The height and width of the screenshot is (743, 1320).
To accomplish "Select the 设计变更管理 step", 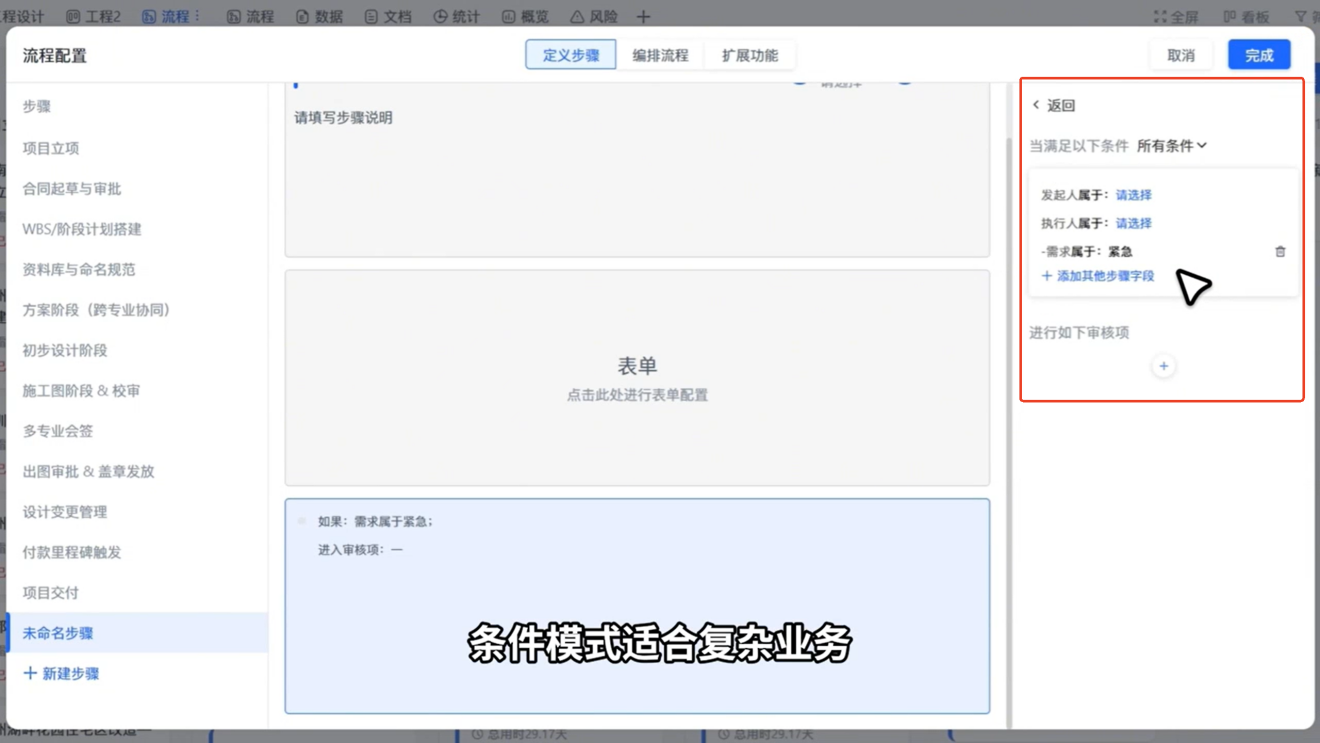I will tap(137, 512).
